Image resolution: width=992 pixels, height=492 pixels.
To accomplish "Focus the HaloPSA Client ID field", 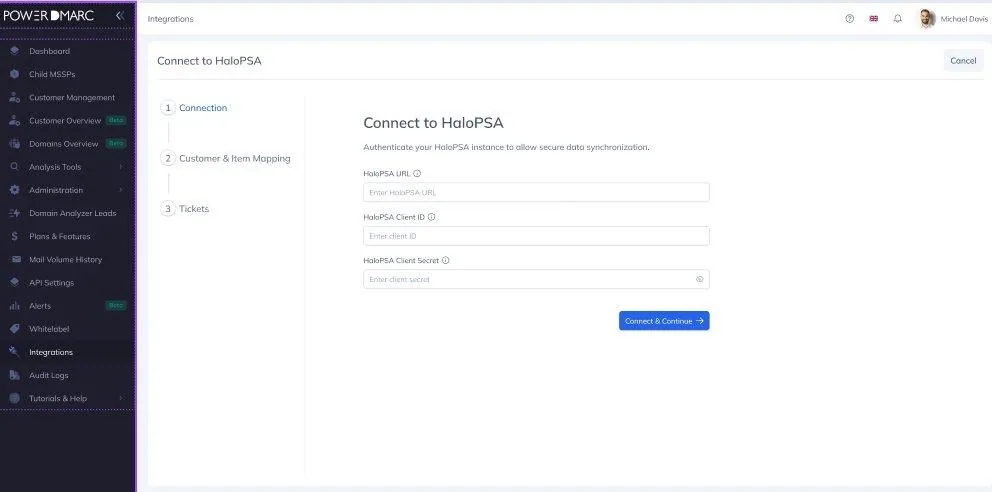I will [x=536, y=236].
